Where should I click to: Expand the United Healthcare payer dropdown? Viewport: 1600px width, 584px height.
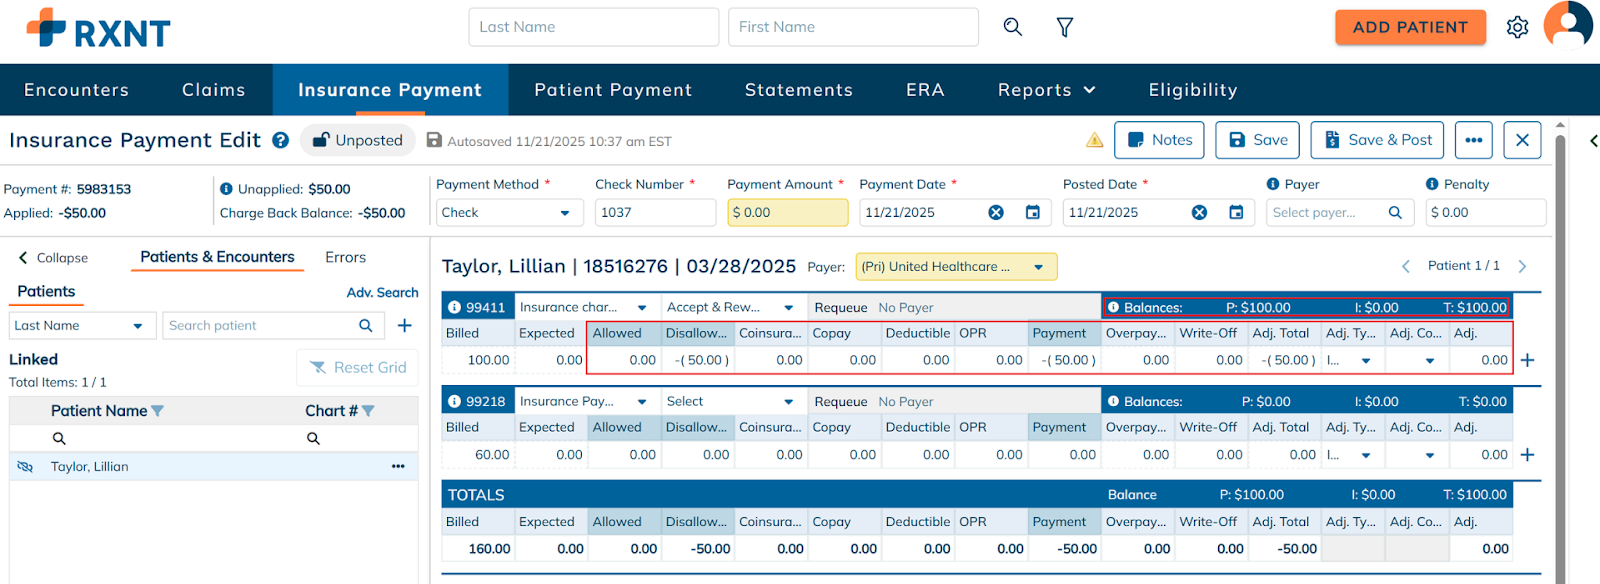[x=1038, y=267]
